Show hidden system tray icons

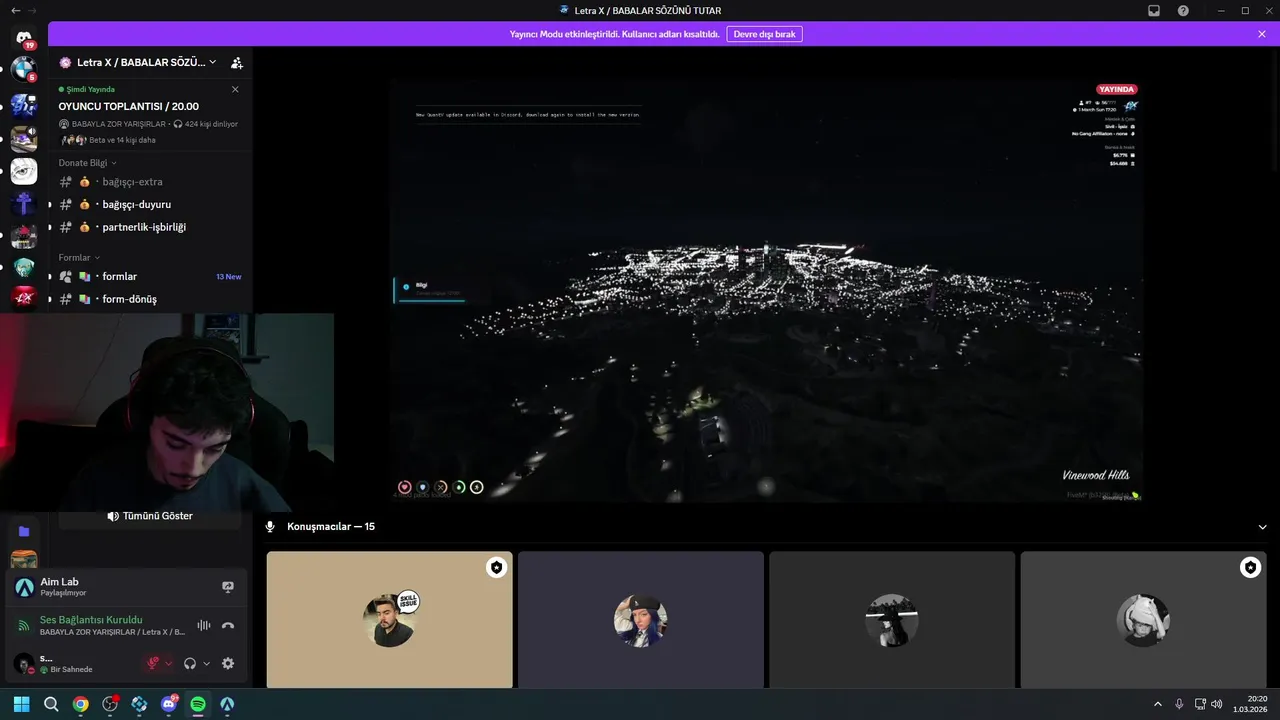(1158, 704)
